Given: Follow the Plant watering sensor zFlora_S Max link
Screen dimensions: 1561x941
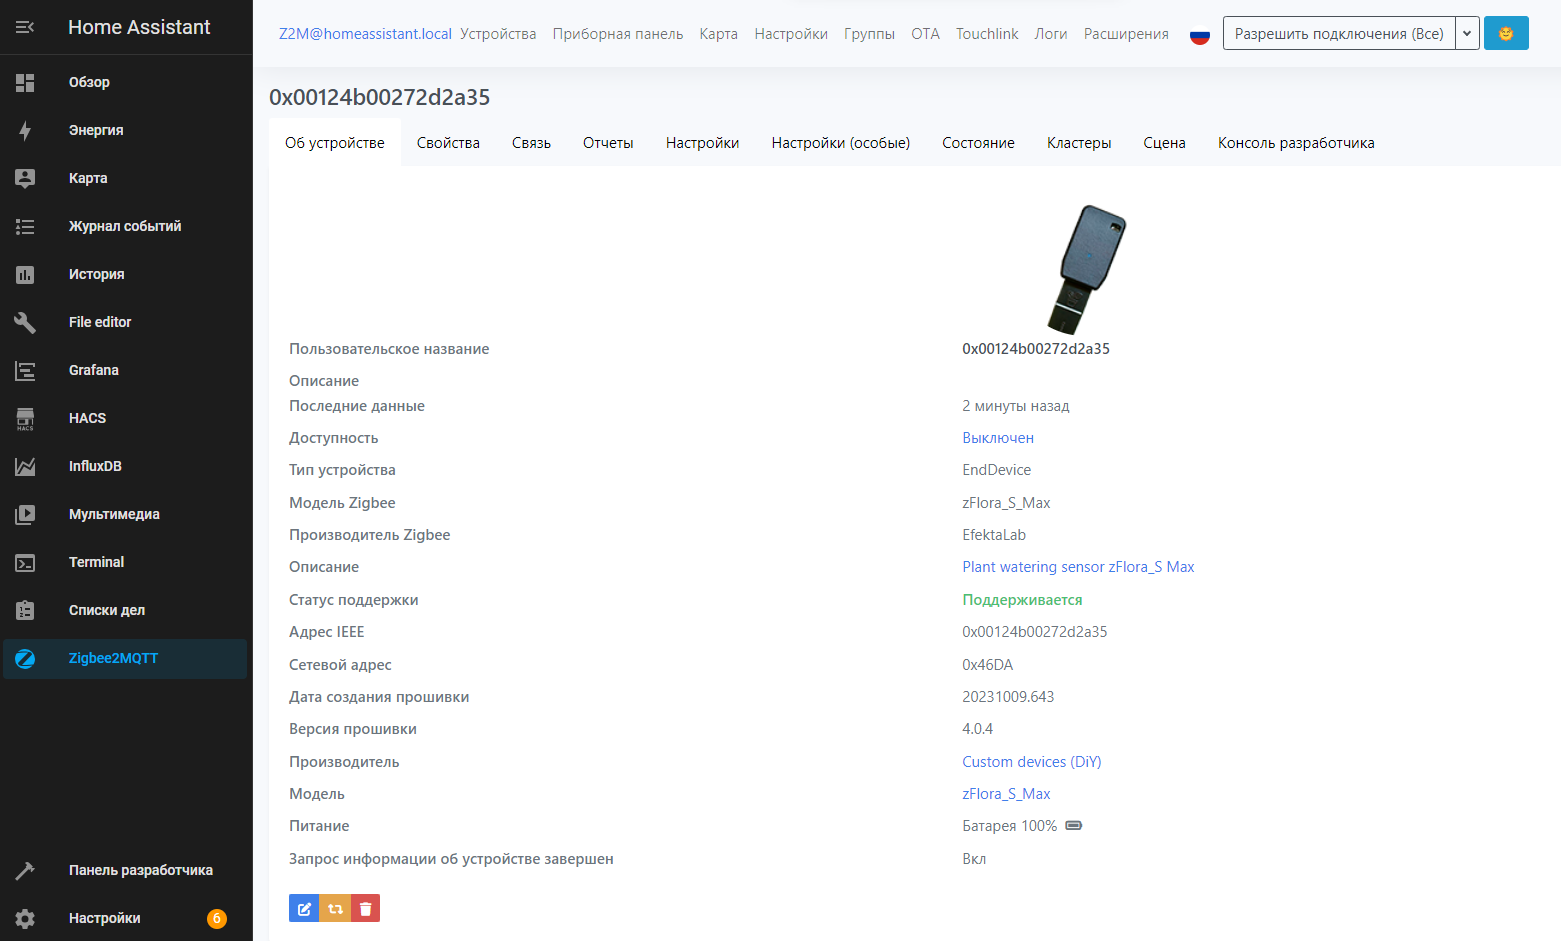Looking at the screenshot, I should (x=1077, y=567).
